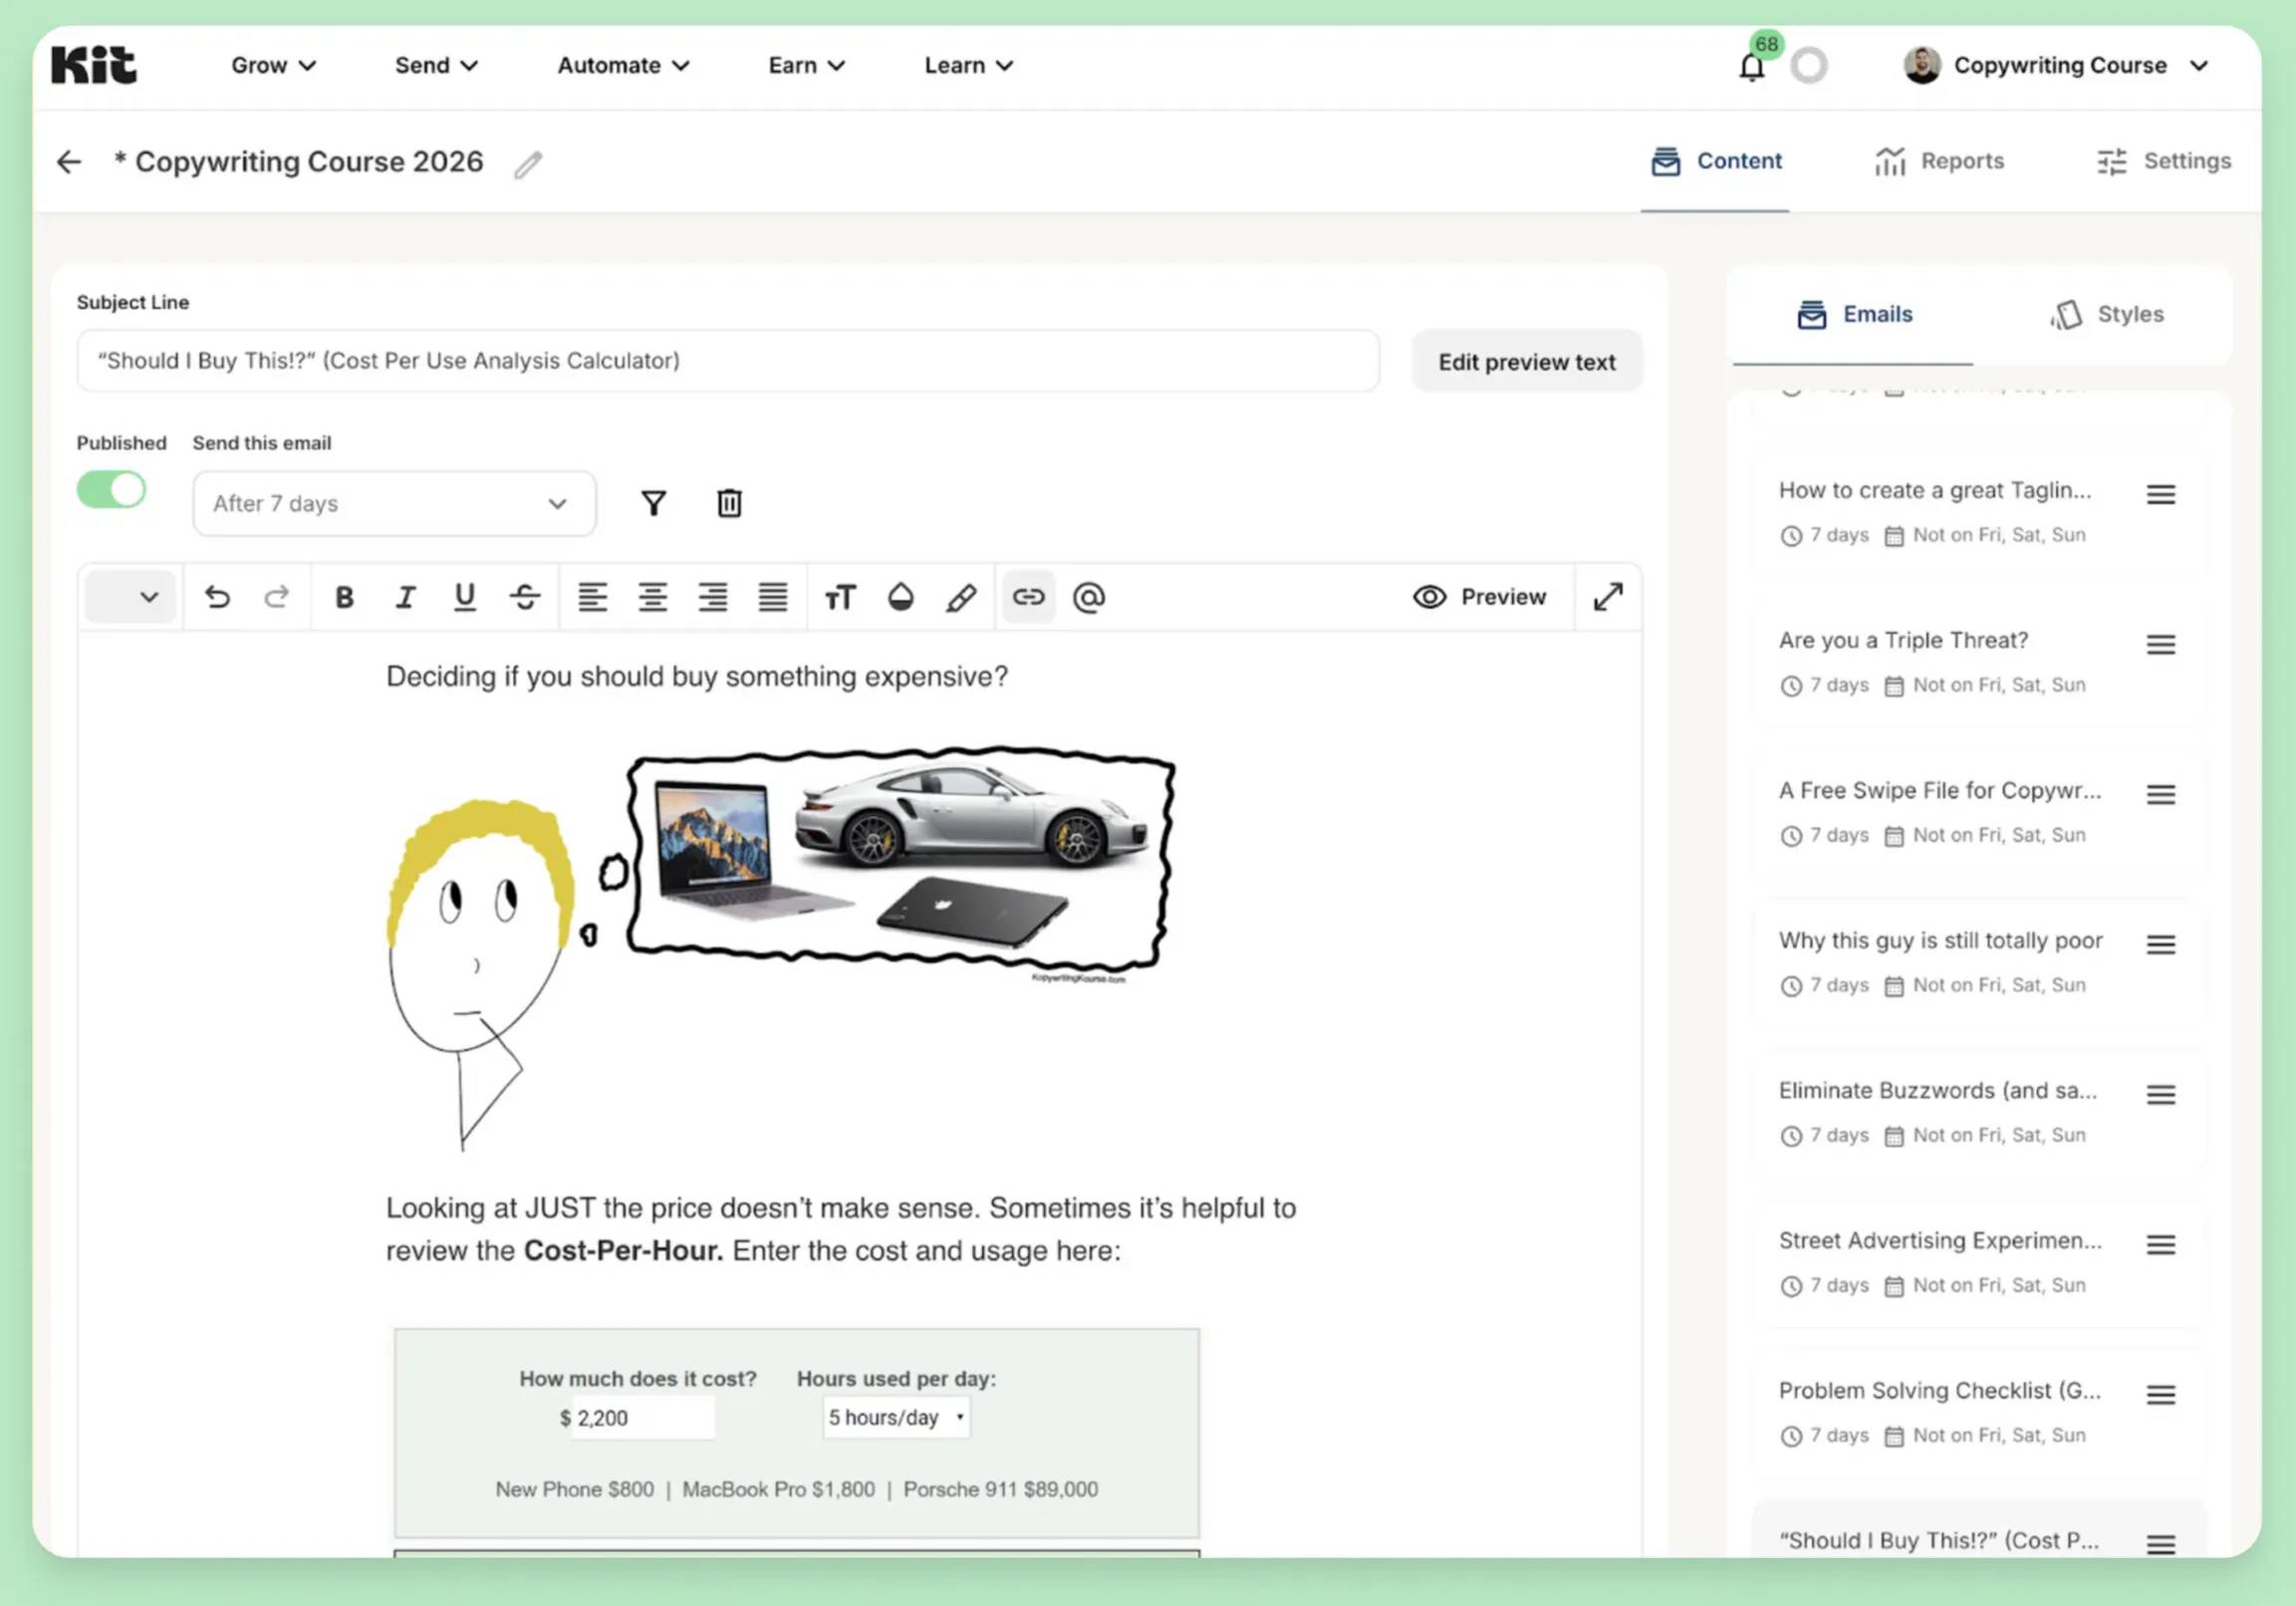The width and height of the screenshot is (2296, 1606).
Task: Toggle center text alignment
Action: tap(653, 597)
